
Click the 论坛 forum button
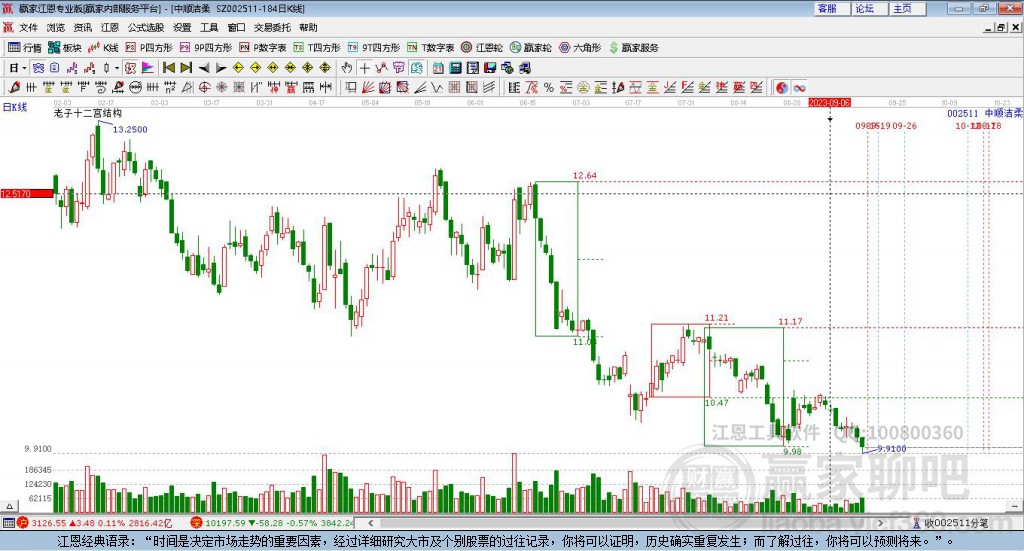pos(870,8)
